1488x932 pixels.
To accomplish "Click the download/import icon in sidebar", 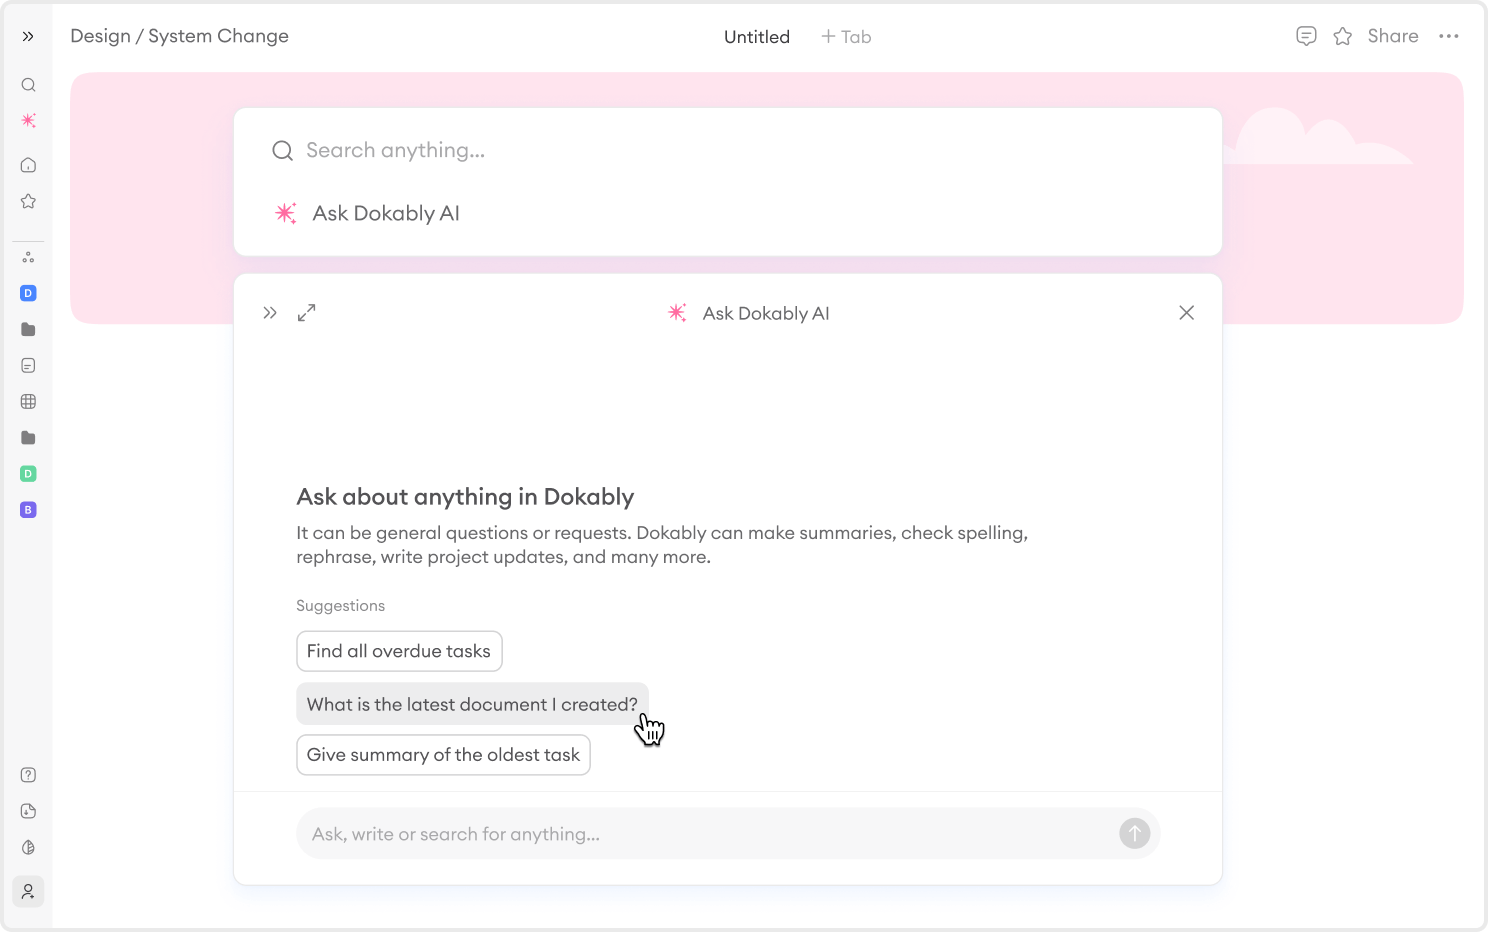I will [28, 811].
